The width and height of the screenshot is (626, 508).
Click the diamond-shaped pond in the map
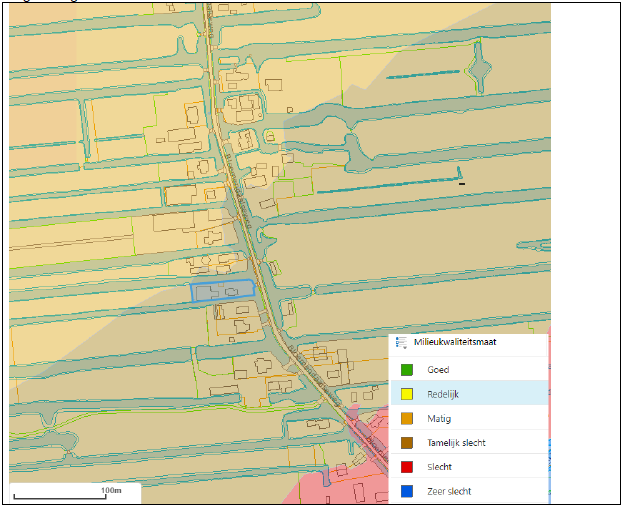click(x=479, y=69)
